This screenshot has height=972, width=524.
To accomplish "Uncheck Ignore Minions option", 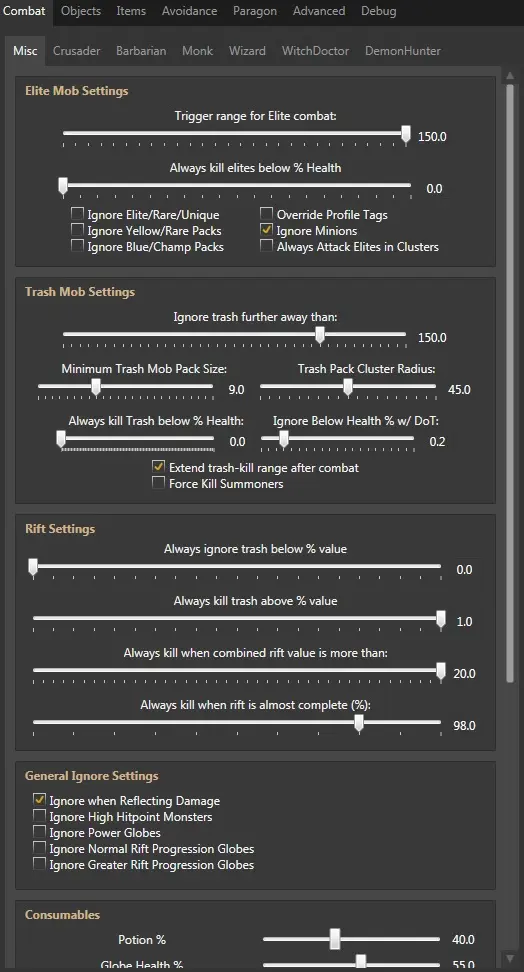I will (267, 231).
